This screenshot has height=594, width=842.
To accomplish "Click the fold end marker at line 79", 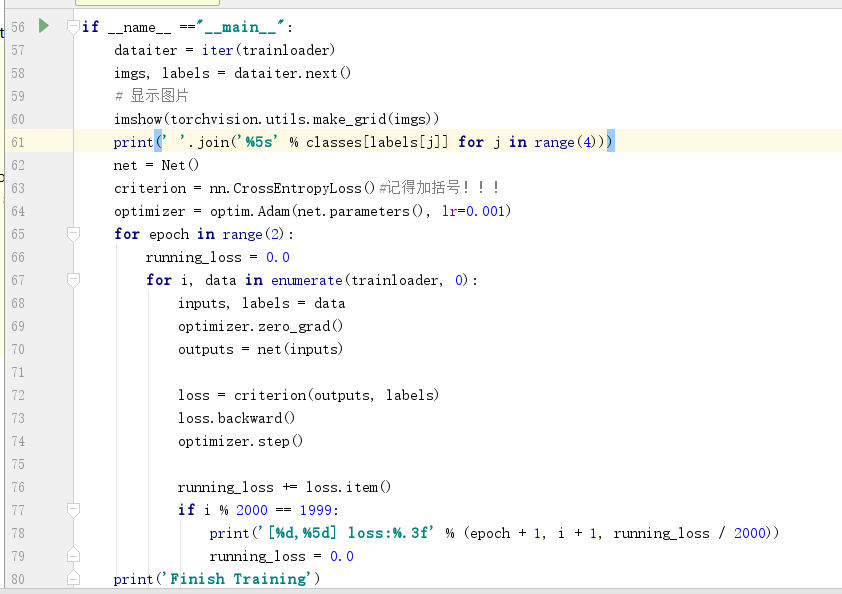I will [x=73, y=555].
